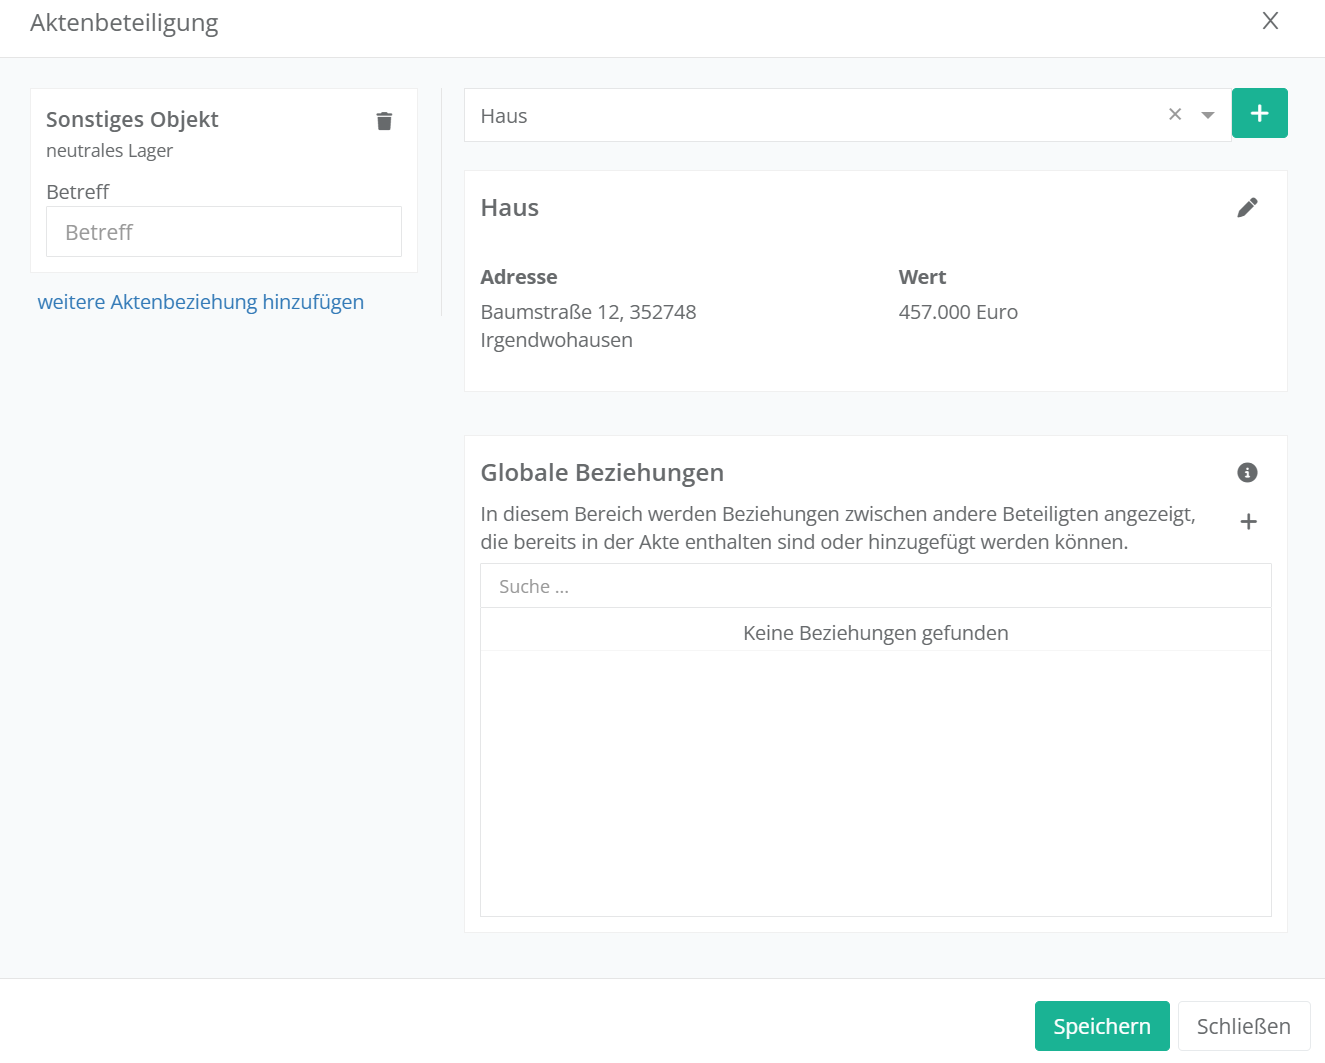1325x1063 pixels.
Task: Show info about Globale Beziehungen
Action: pyautogui.click(x=1247, y=473)
